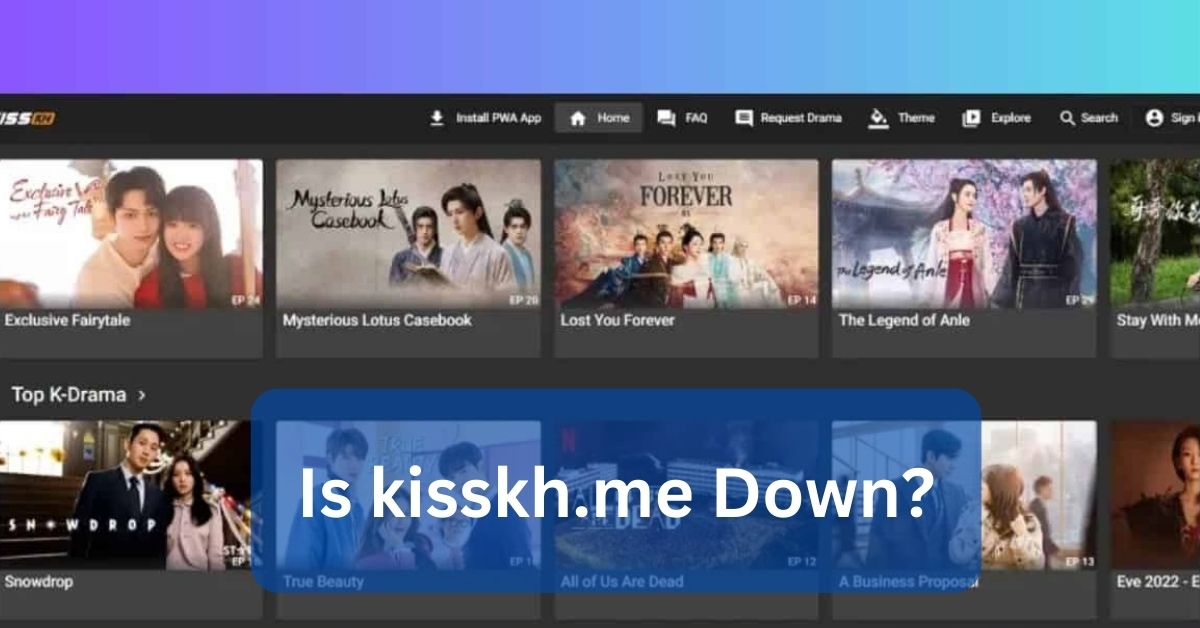Image resolution: width=1200 pixels, height=628 pixels.
Task: Click the house icon beside Home
Action: click(x=577, y=118)
